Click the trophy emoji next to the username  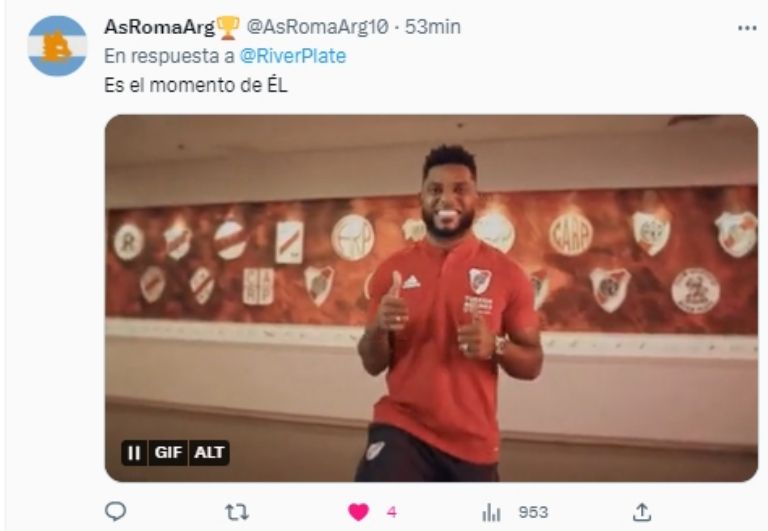point(228,27)
